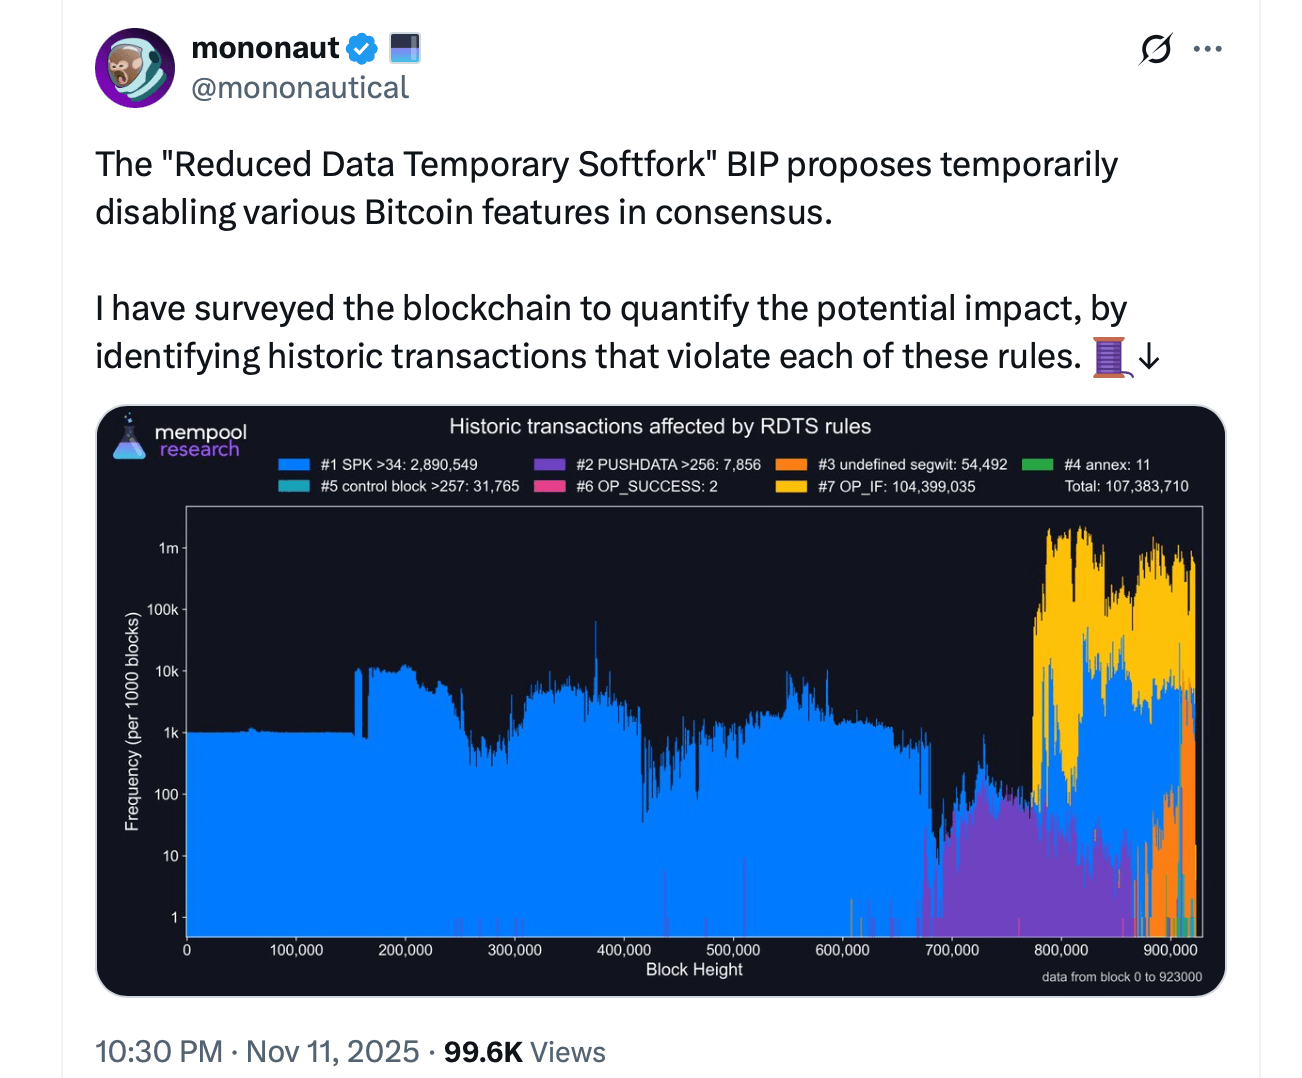Viewport: 1302px width, 1078px height.
Task: Click the verified checkmark badge next to mononaut
Action: click(362, 48)
